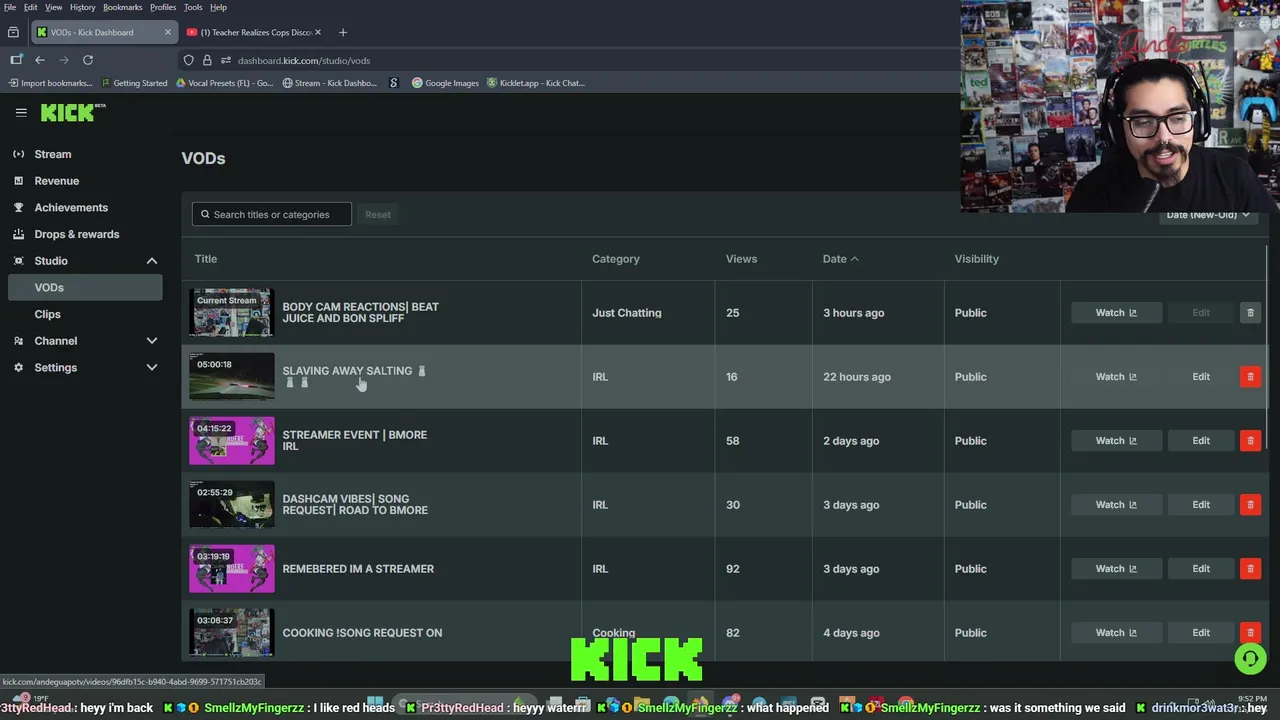Viewport: 1280px width, 720px height.
Task: Watch the COOKING !SONG REQUEST ON VOD
Action: pyautogui.click(x=1116, y=633)
